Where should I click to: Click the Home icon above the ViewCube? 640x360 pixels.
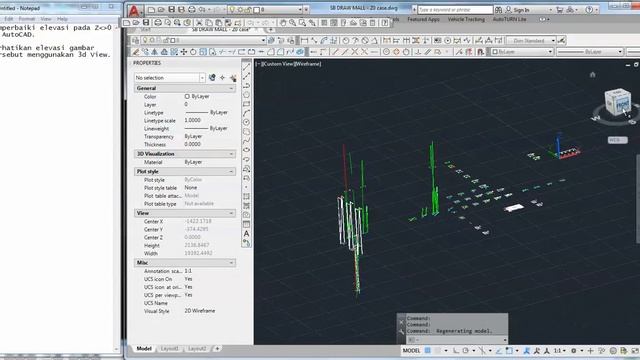pyautogui.click(x=592, y=75)
